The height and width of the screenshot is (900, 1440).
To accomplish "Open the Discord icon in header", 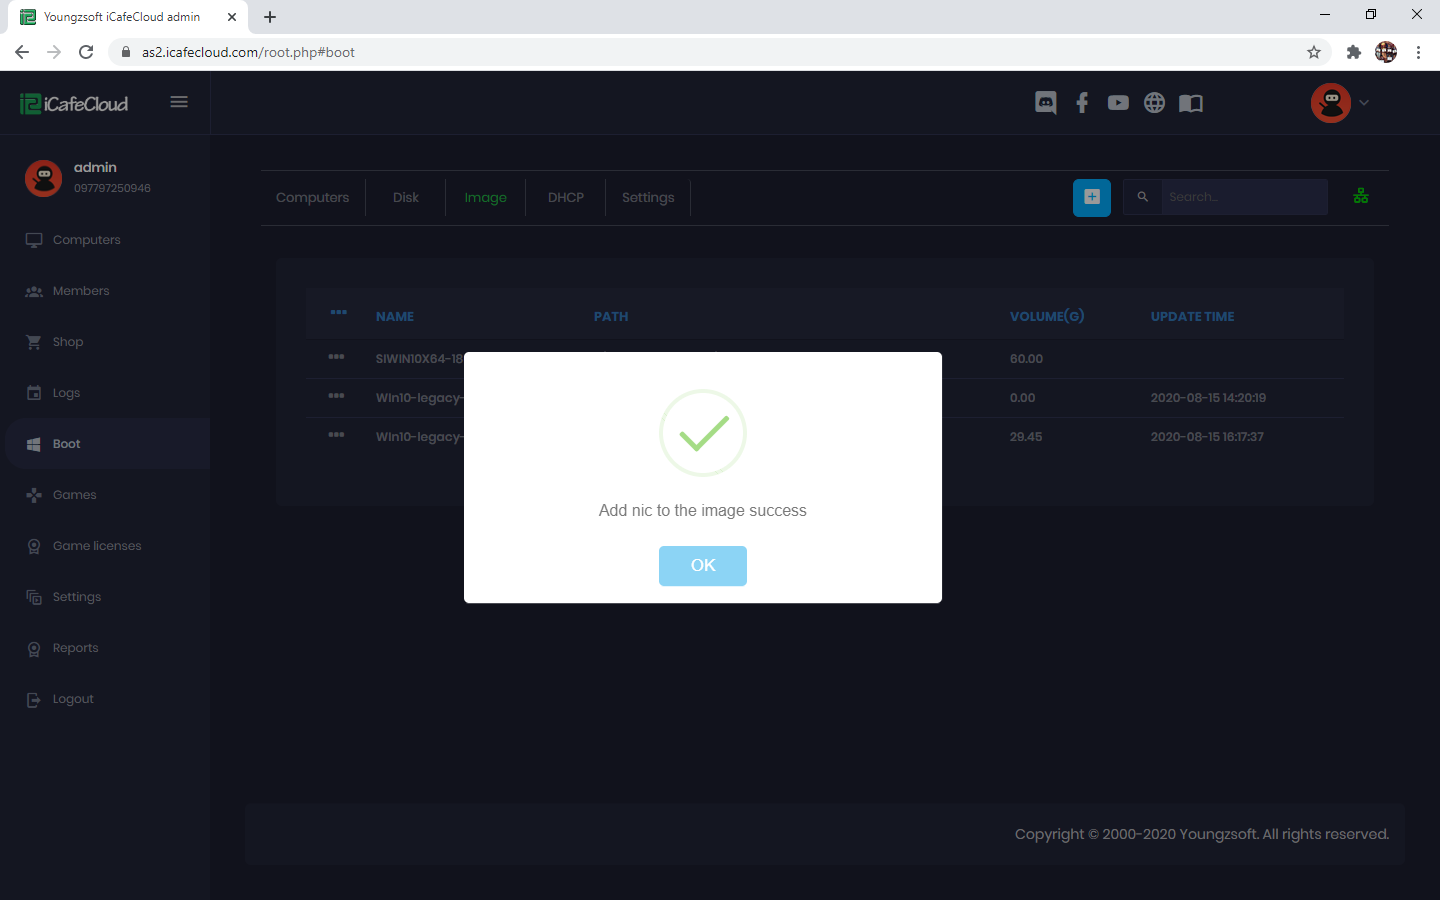I will 1045,103.
